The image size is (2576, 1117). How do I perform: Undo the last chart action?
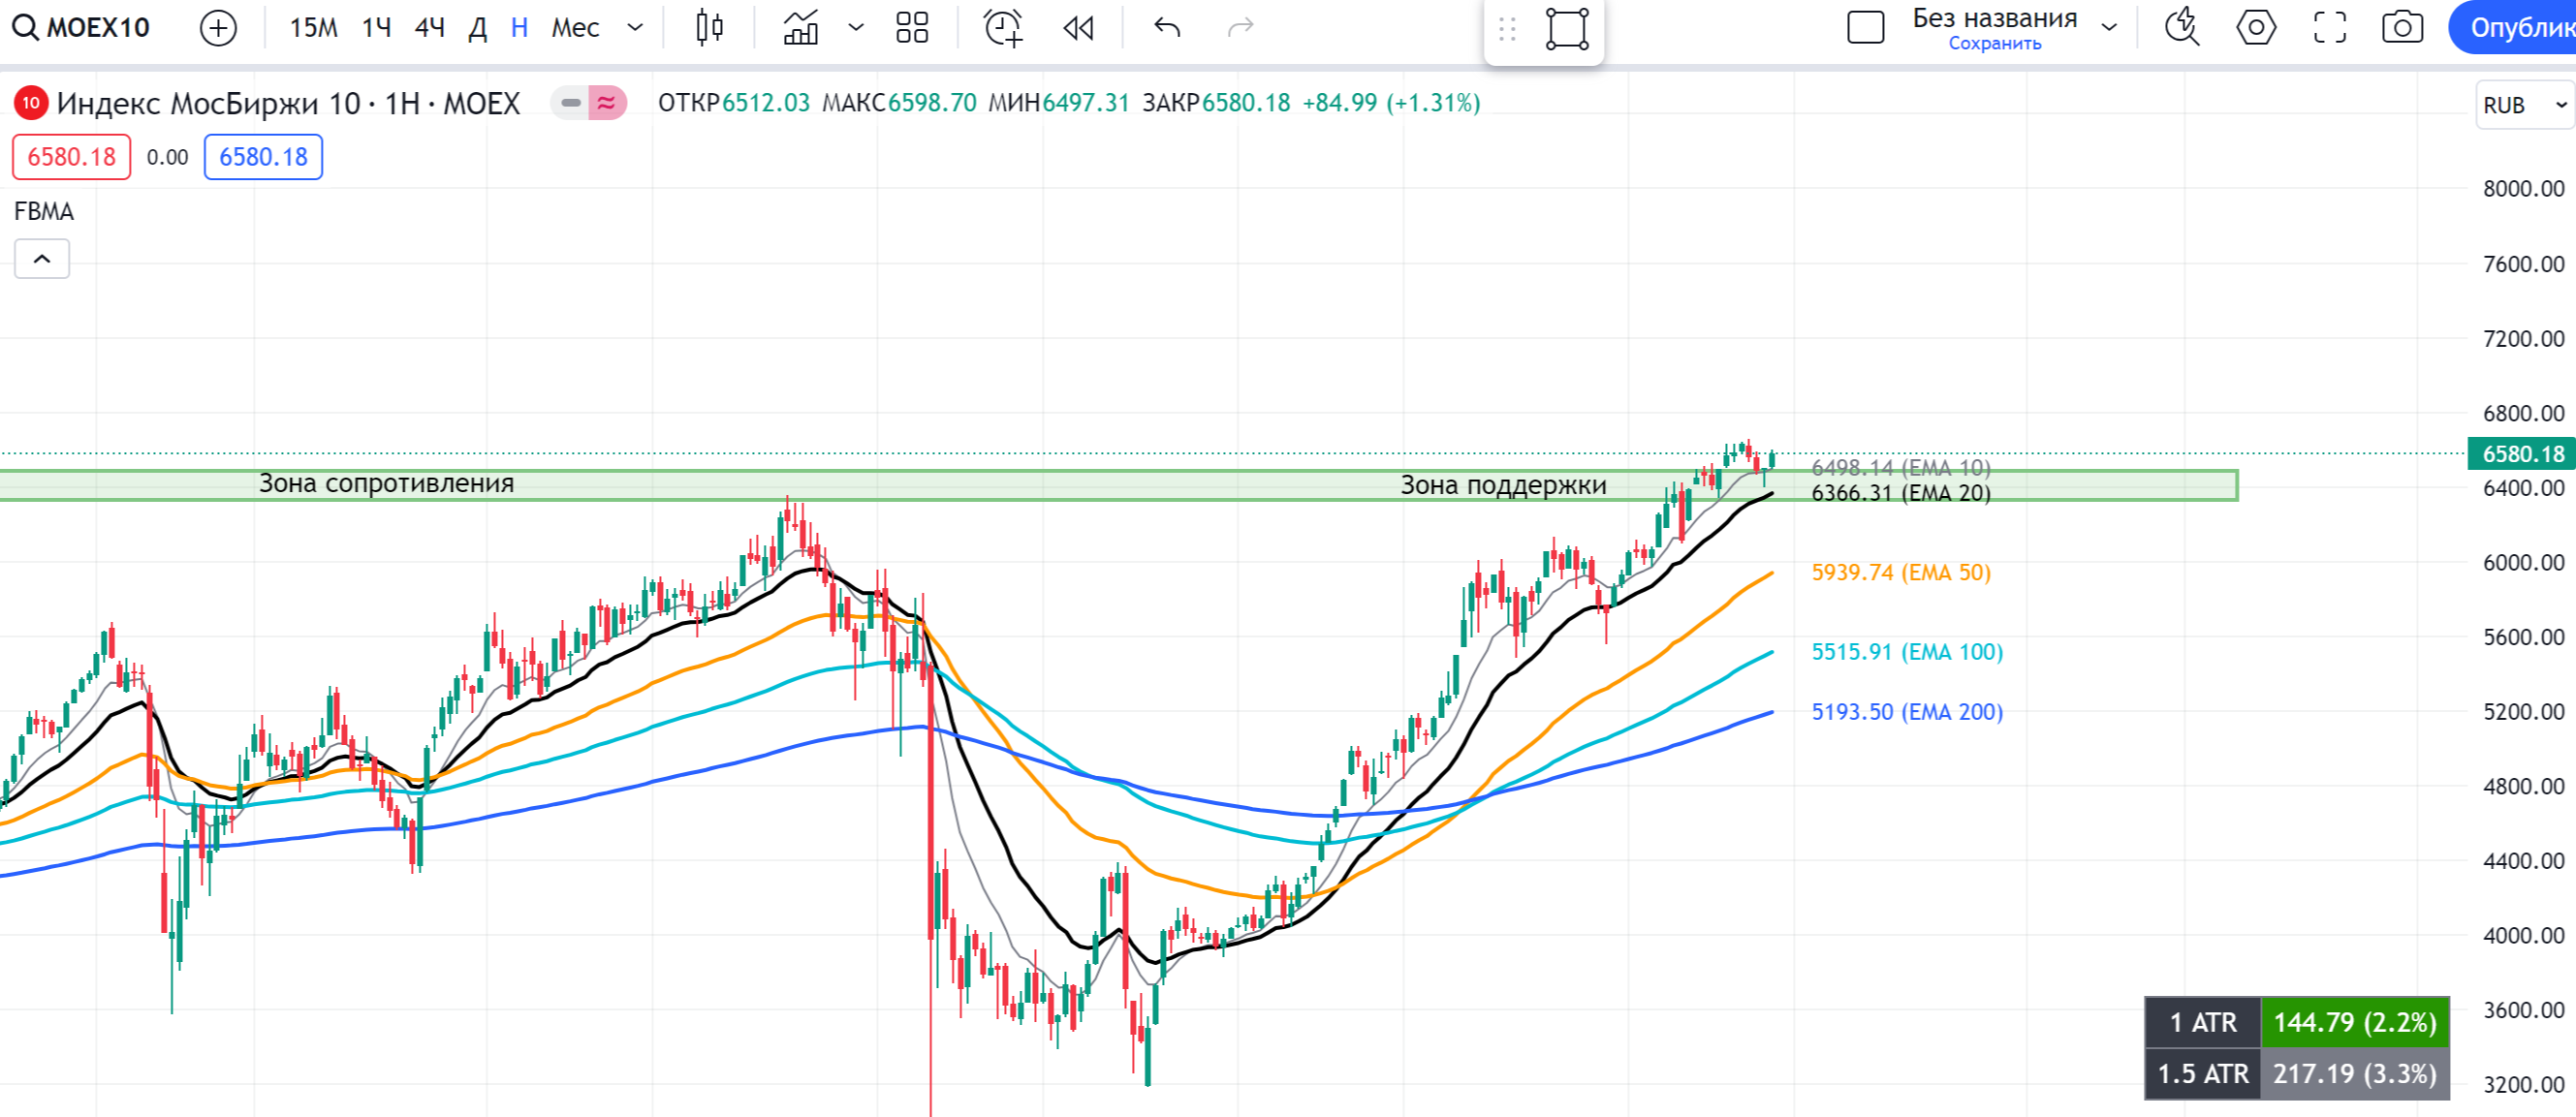tap(1167, 27)
